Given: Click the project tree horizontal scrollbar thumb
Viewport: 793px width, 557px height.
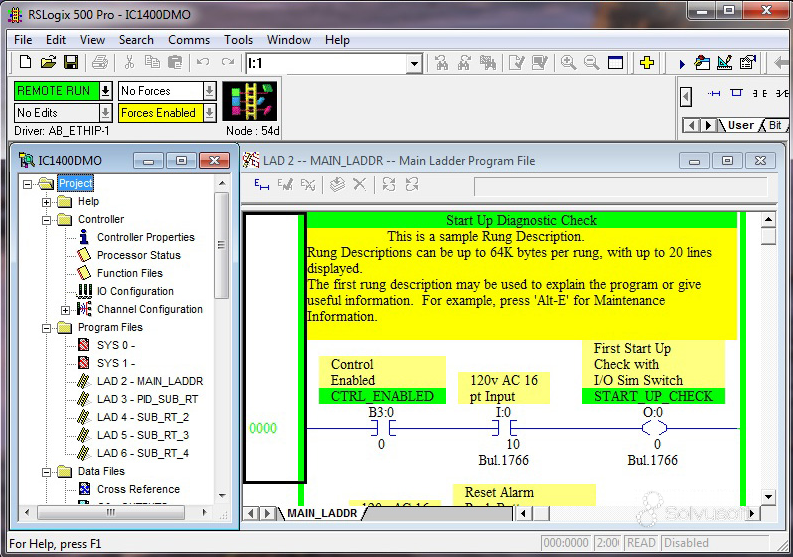Looking at the screenshot, I should click(x=110, y=512).
